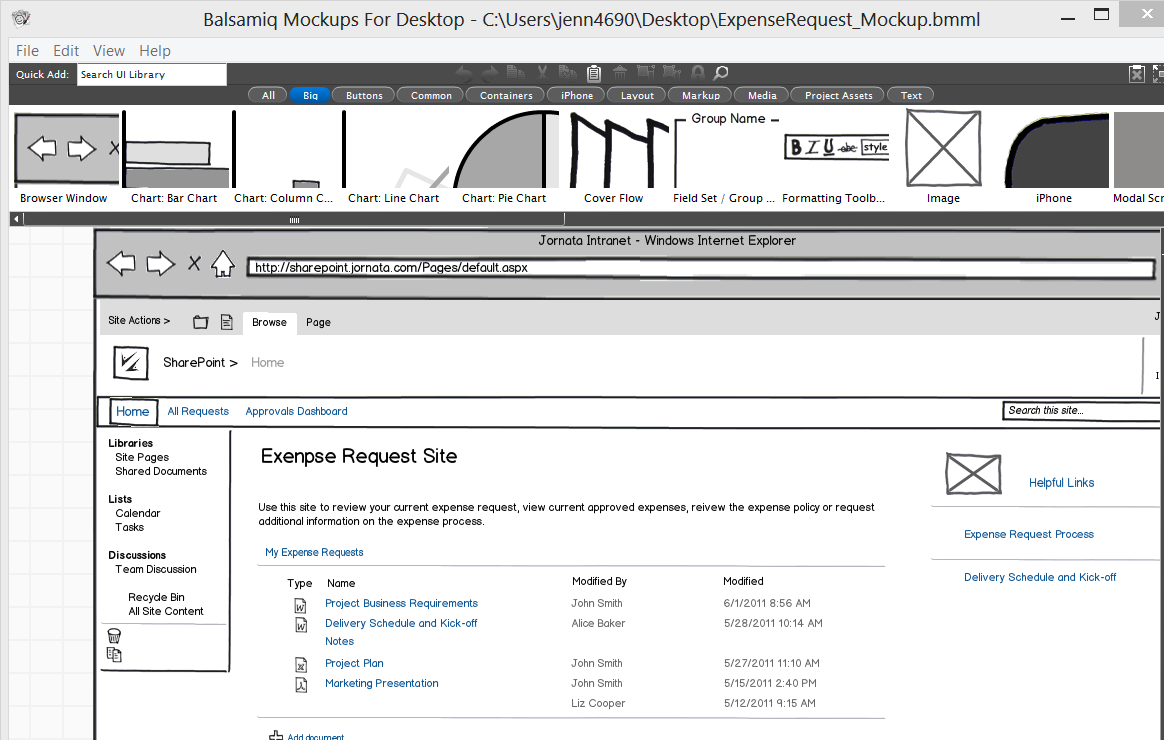This screenshot has width=1164, height=740.
Task: Focus the Quick Add search field
Action: (x=152, y=74)
